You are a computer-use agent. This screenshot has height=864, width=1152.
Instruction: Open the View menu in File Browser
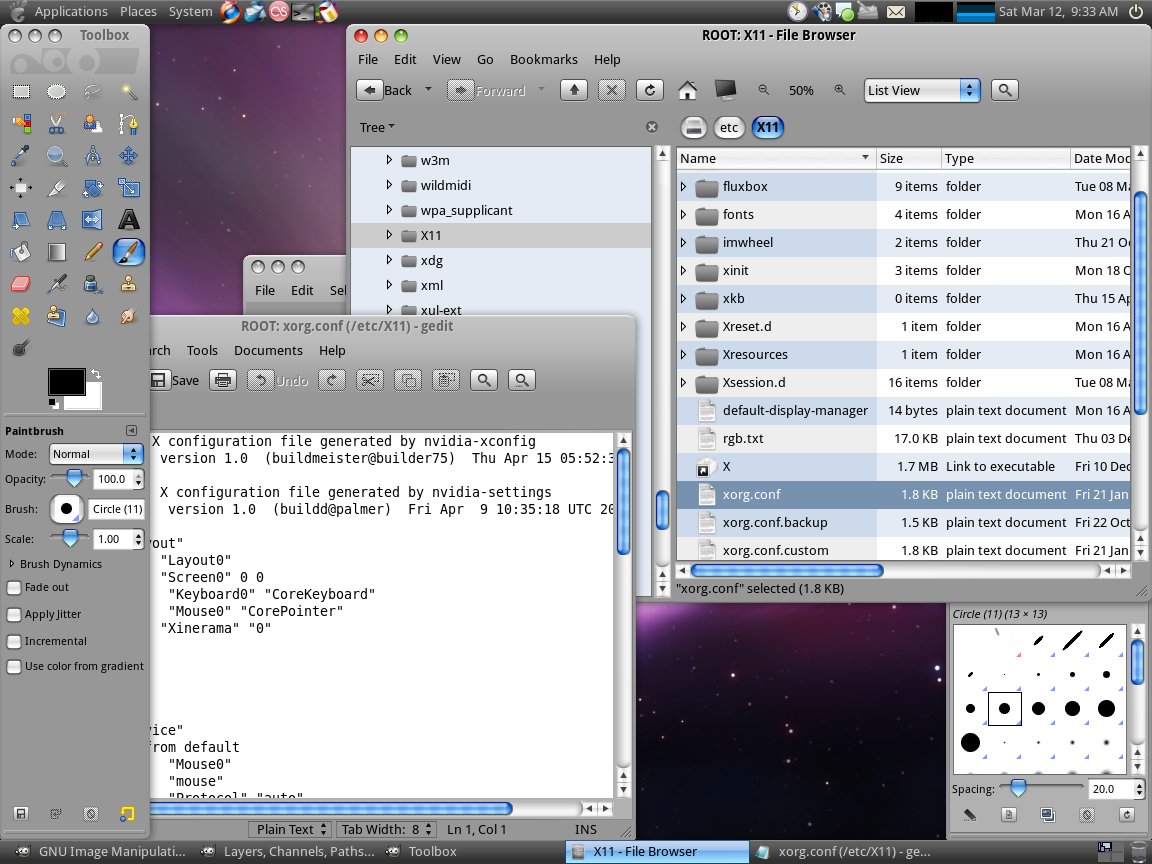[x=447, y=60]
